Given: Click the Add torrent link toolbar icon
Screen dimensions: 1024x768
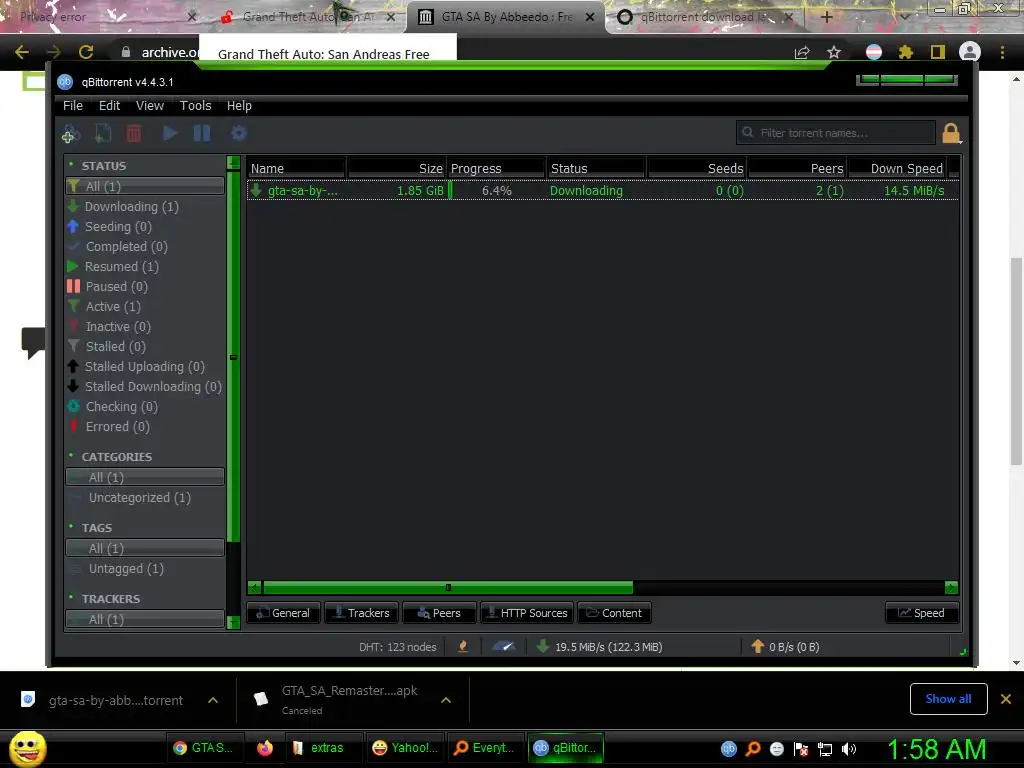Looking at the screenshot, I should [71, 133].
